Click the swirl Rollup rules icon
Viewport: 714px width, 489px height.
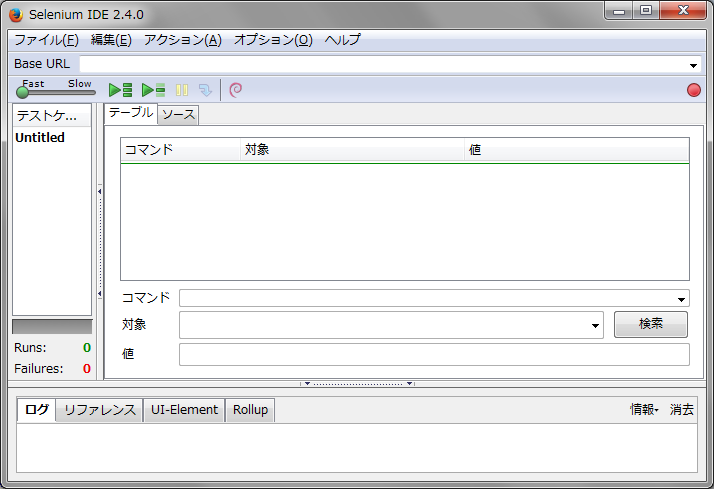point(235,90)
